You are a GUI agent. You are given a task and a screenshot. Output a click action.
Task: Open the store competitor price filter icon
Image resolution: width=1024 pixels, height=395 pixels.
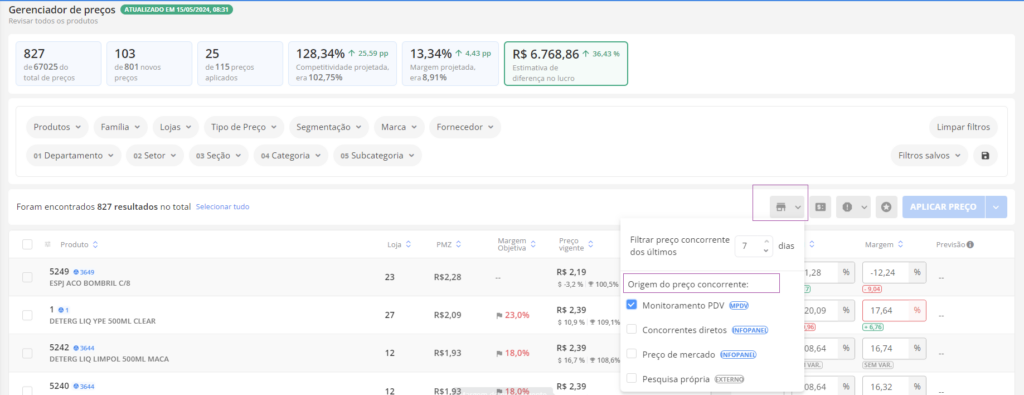(787, 207)
